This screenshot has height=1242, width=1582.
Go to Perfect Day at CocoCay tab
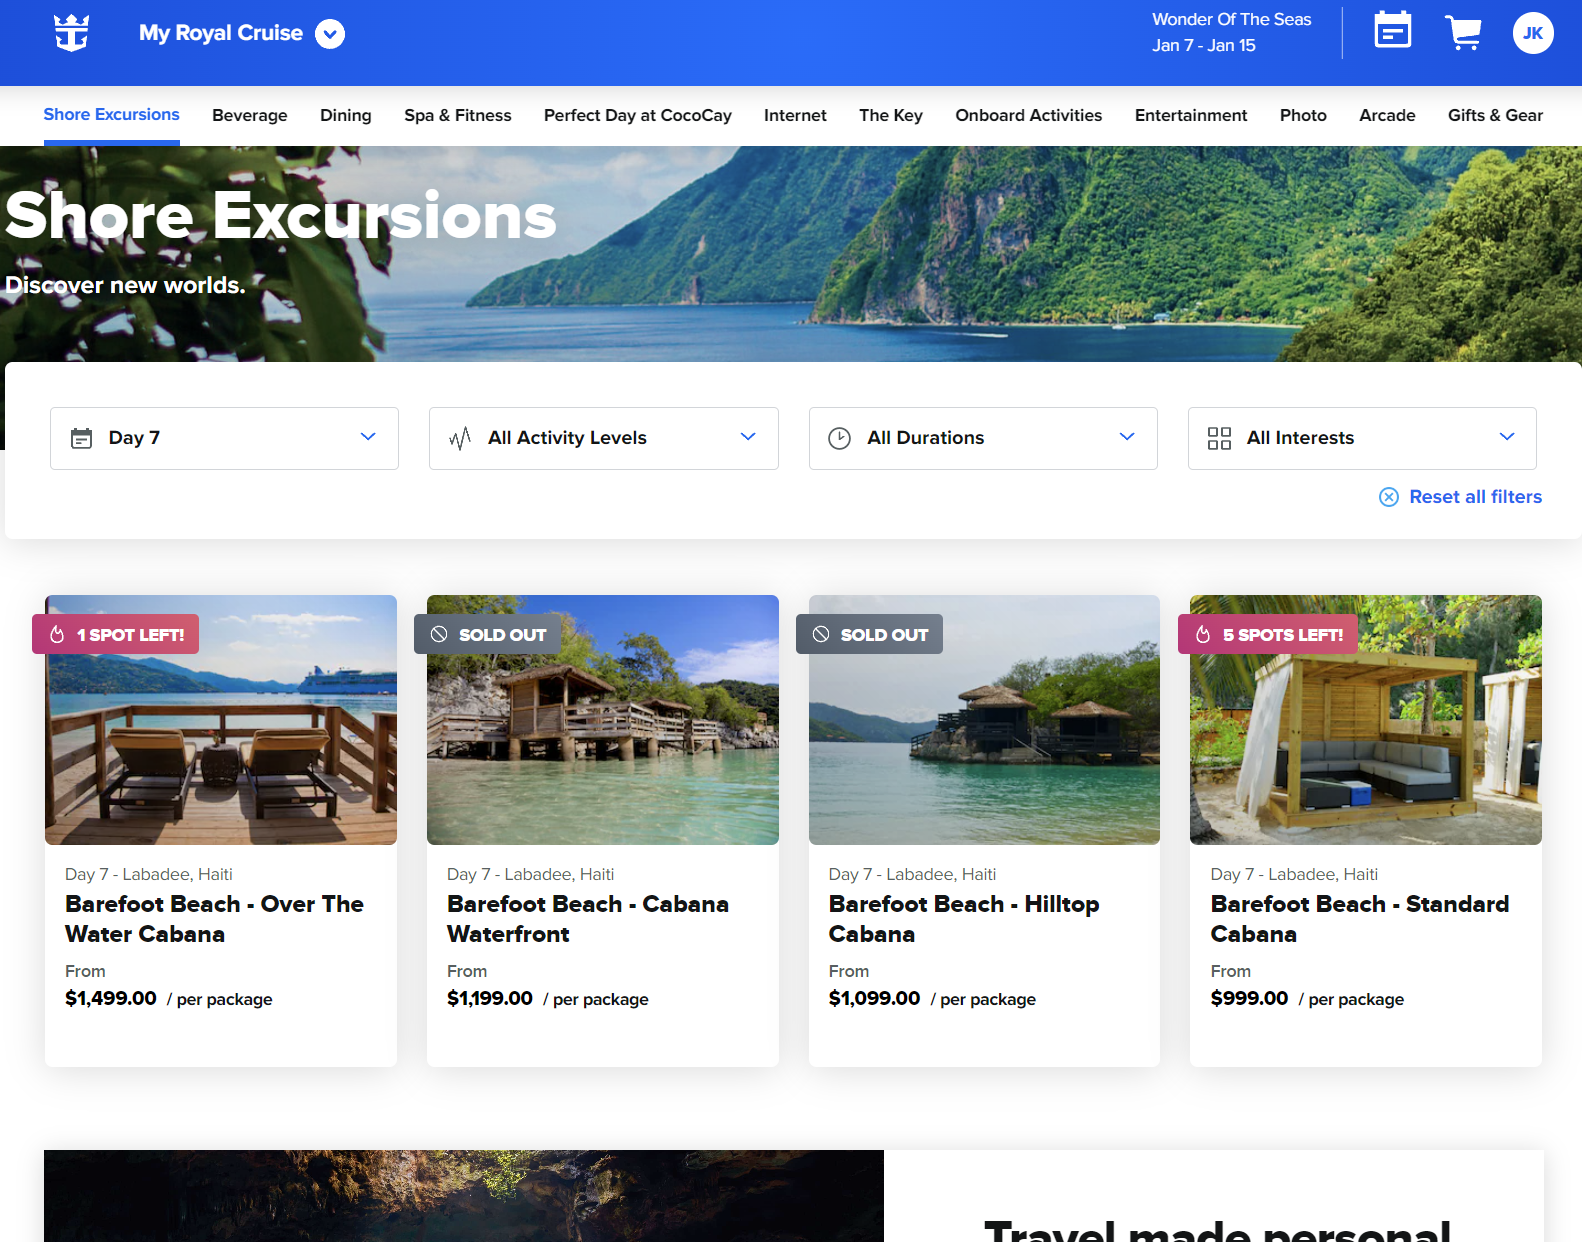coord(637,115)
